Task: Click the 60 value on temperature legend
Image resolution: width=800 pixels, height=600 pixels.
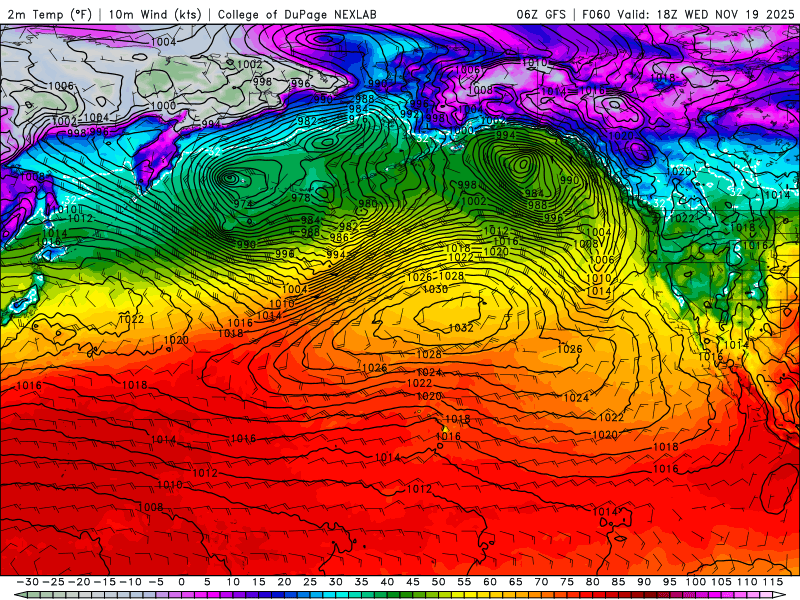Action: click(x=490, y=582)
